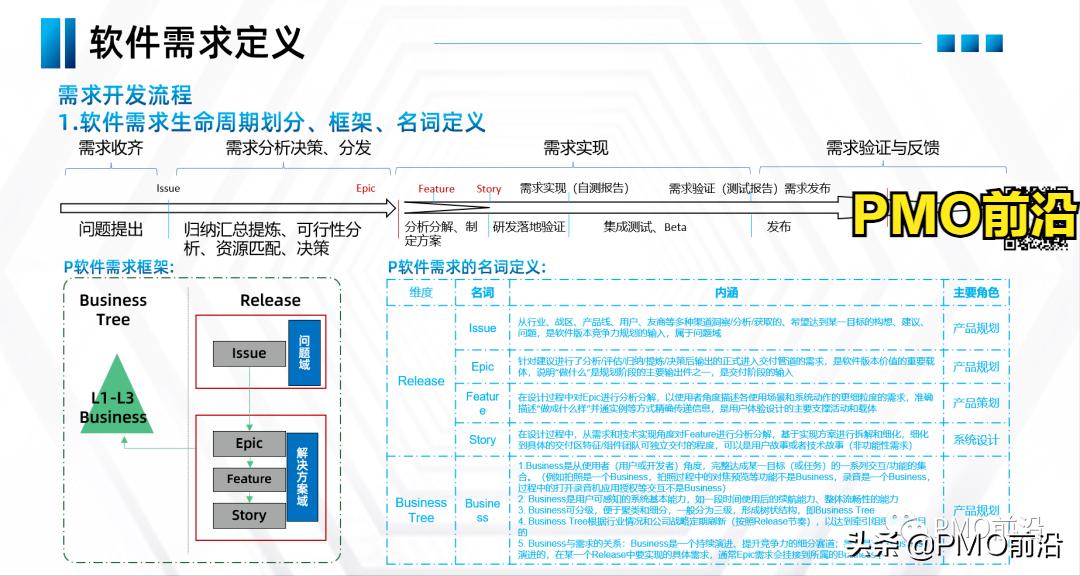Select the Epic box in the solution domain
Screen dimensions: 1080x576
248,443
